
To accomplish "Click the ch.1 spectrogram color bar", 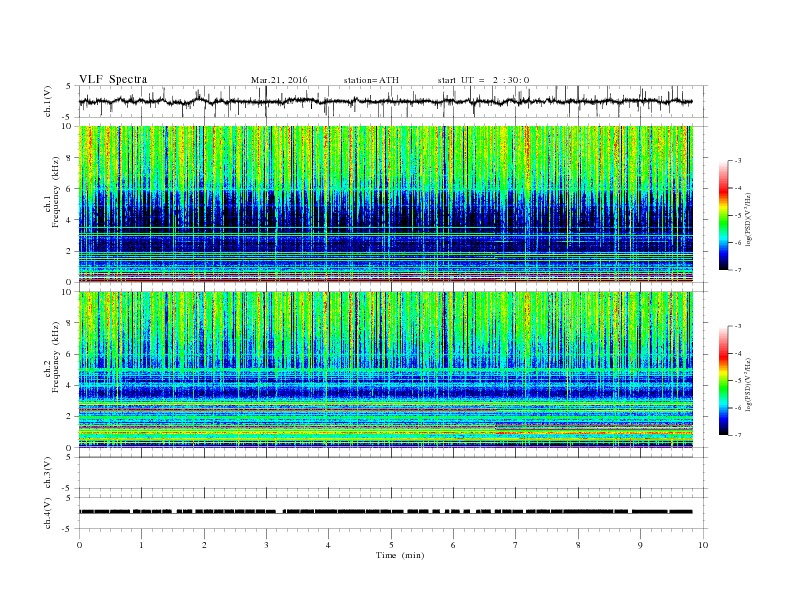I will pos(723,216).
